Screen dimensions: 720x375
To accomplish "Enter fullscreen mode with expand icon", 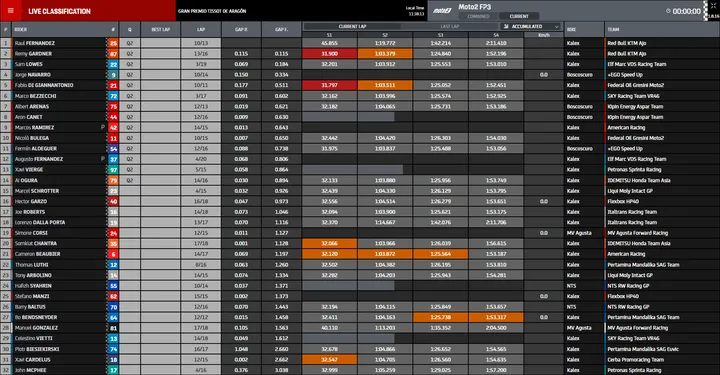I will 713,6.
